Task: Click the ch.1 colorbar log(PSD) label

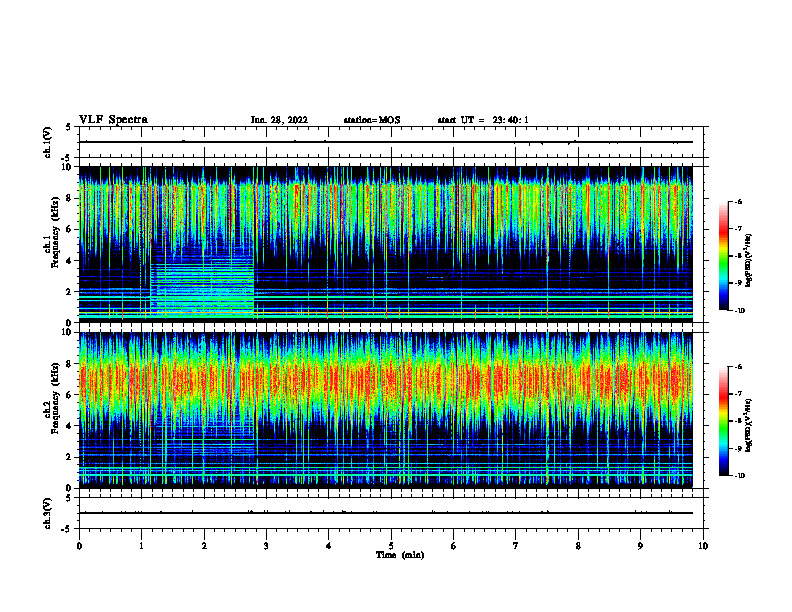Action: (x=749, y=261)
